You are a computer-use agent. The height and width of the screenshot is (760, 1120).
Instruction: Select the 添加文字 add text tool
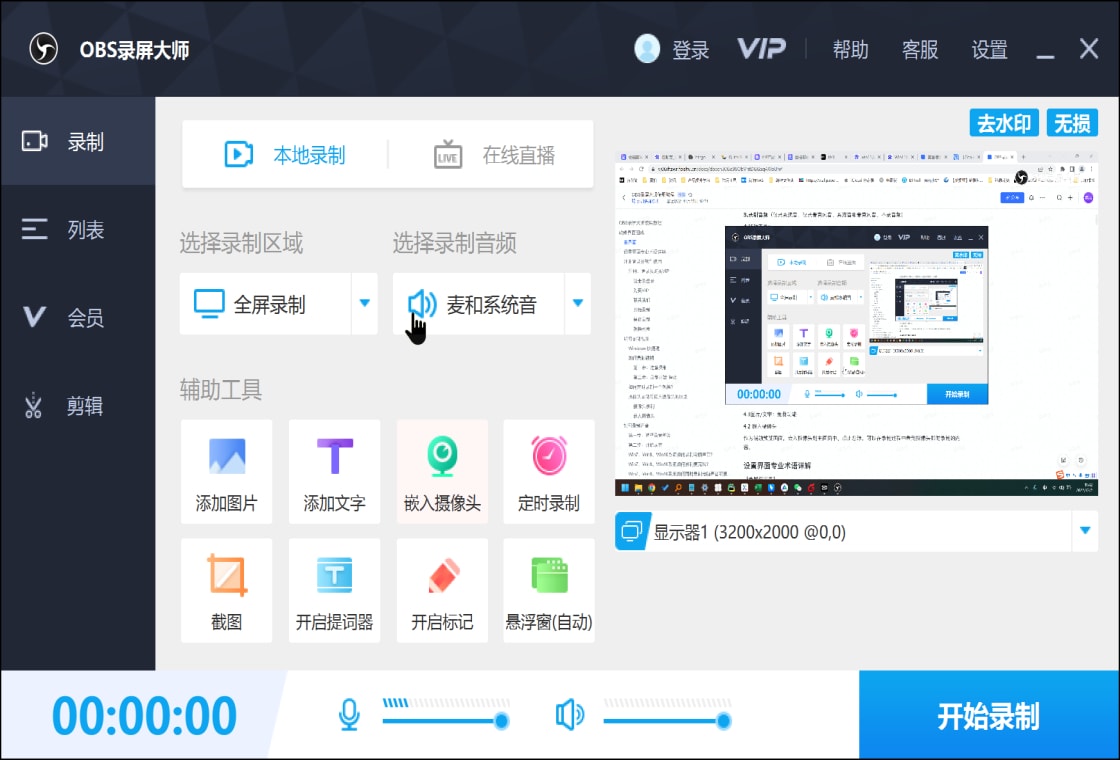[334, 471]
